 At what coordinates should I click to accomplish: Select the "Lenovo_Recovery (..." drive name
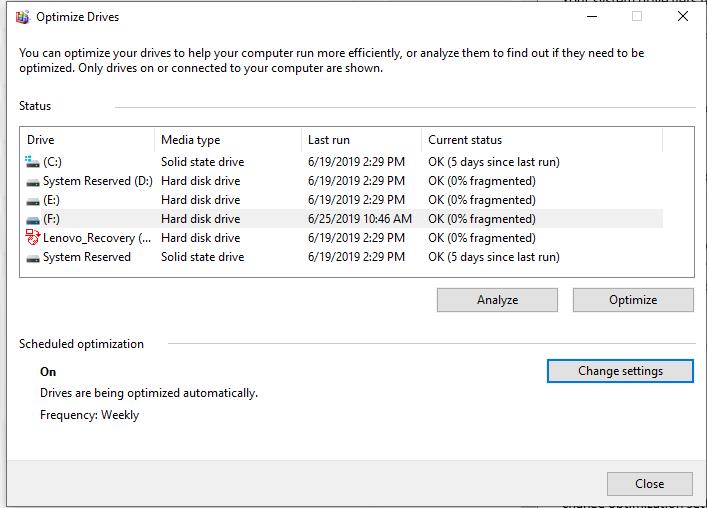pos(97,238)
